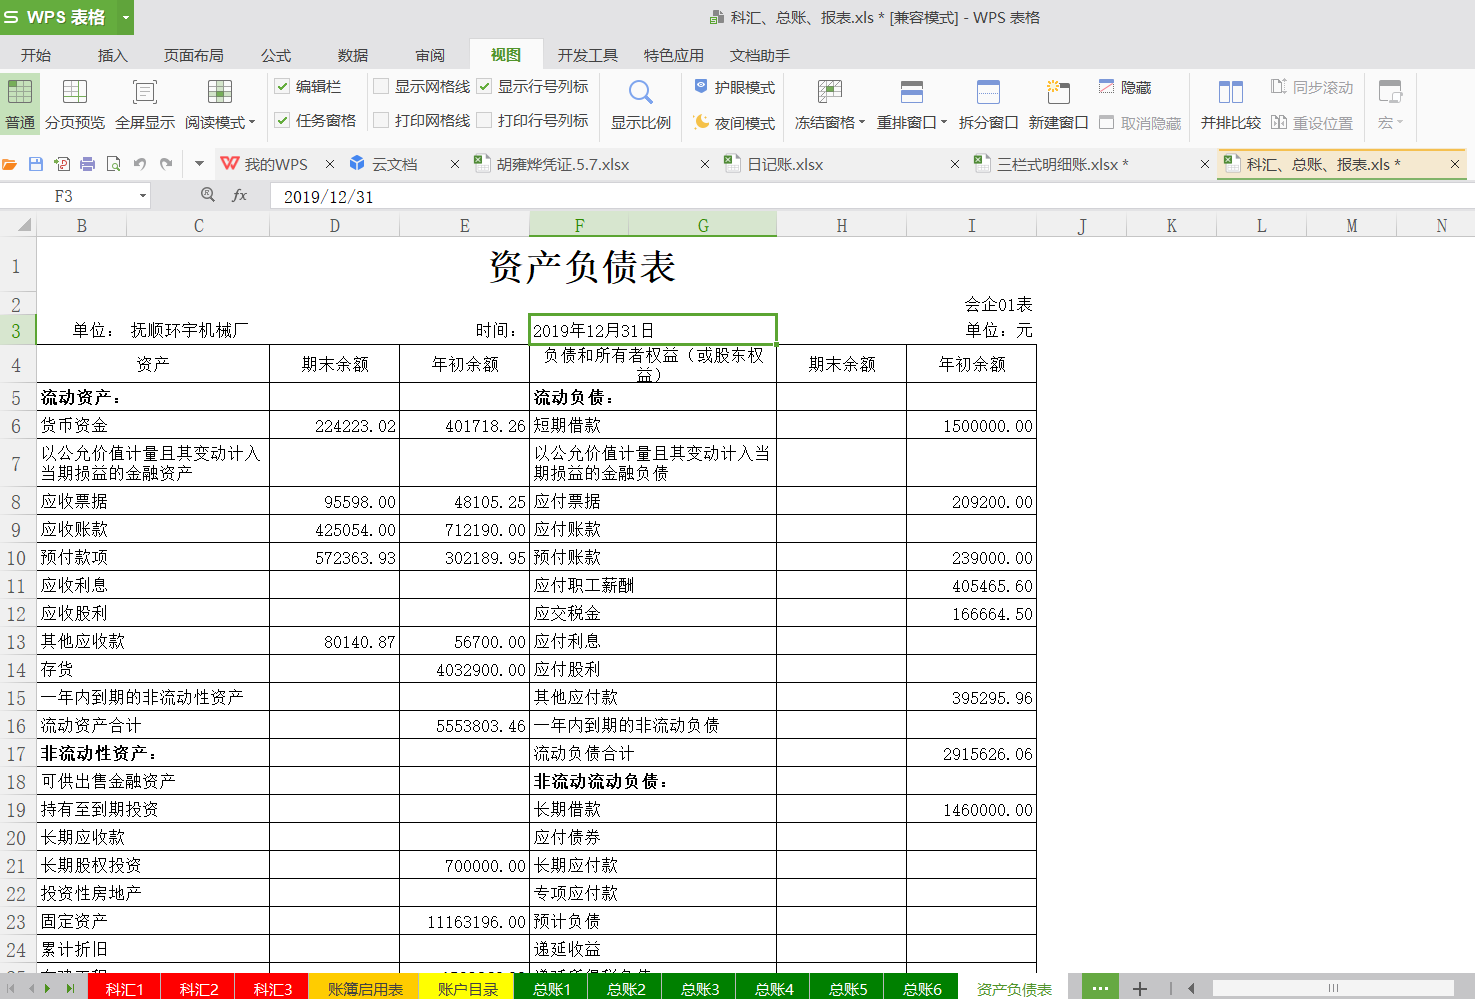Switch to sheet tab 总账3

click(700, 989)
